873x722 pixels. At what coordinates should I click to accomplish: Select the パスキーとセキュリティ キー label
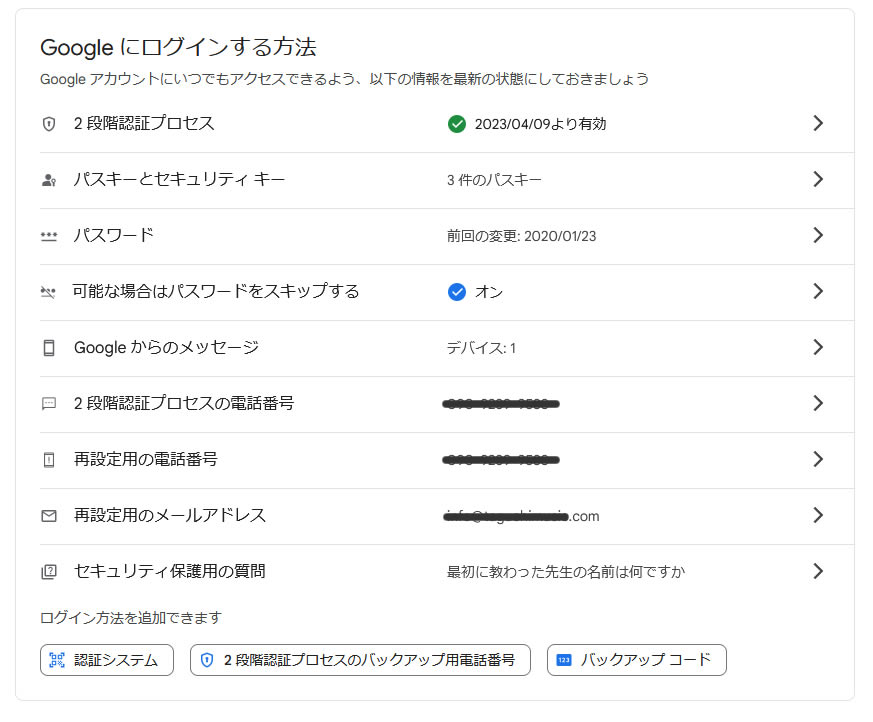(x=179, y=179)
